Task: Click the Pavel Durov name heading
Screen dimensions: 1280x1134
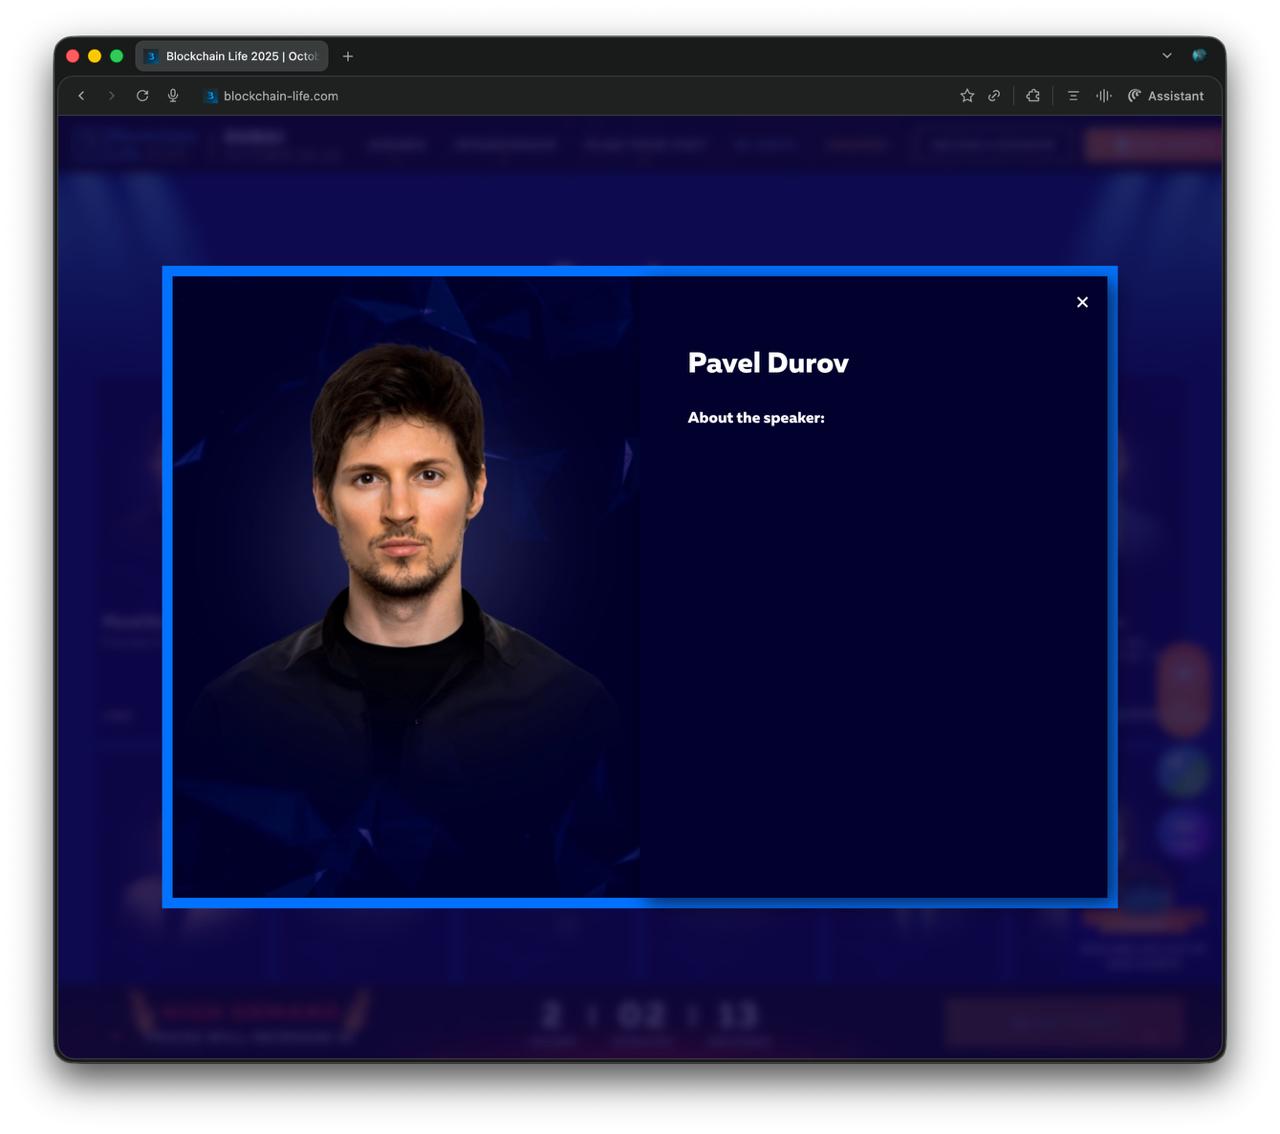Action: click(767, 363)
